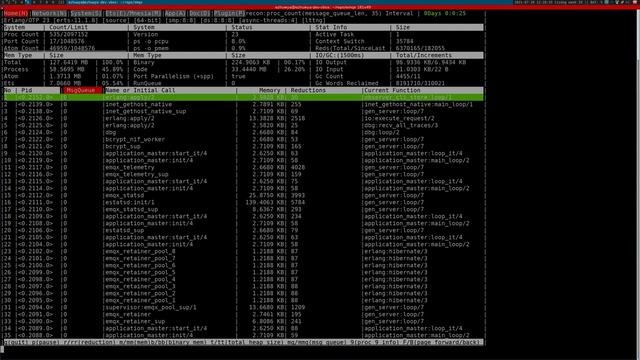Click the dbg:loop/2 current function
This screenshot has height=360, width=640.
pyautogui.click(x=382, y=133)
